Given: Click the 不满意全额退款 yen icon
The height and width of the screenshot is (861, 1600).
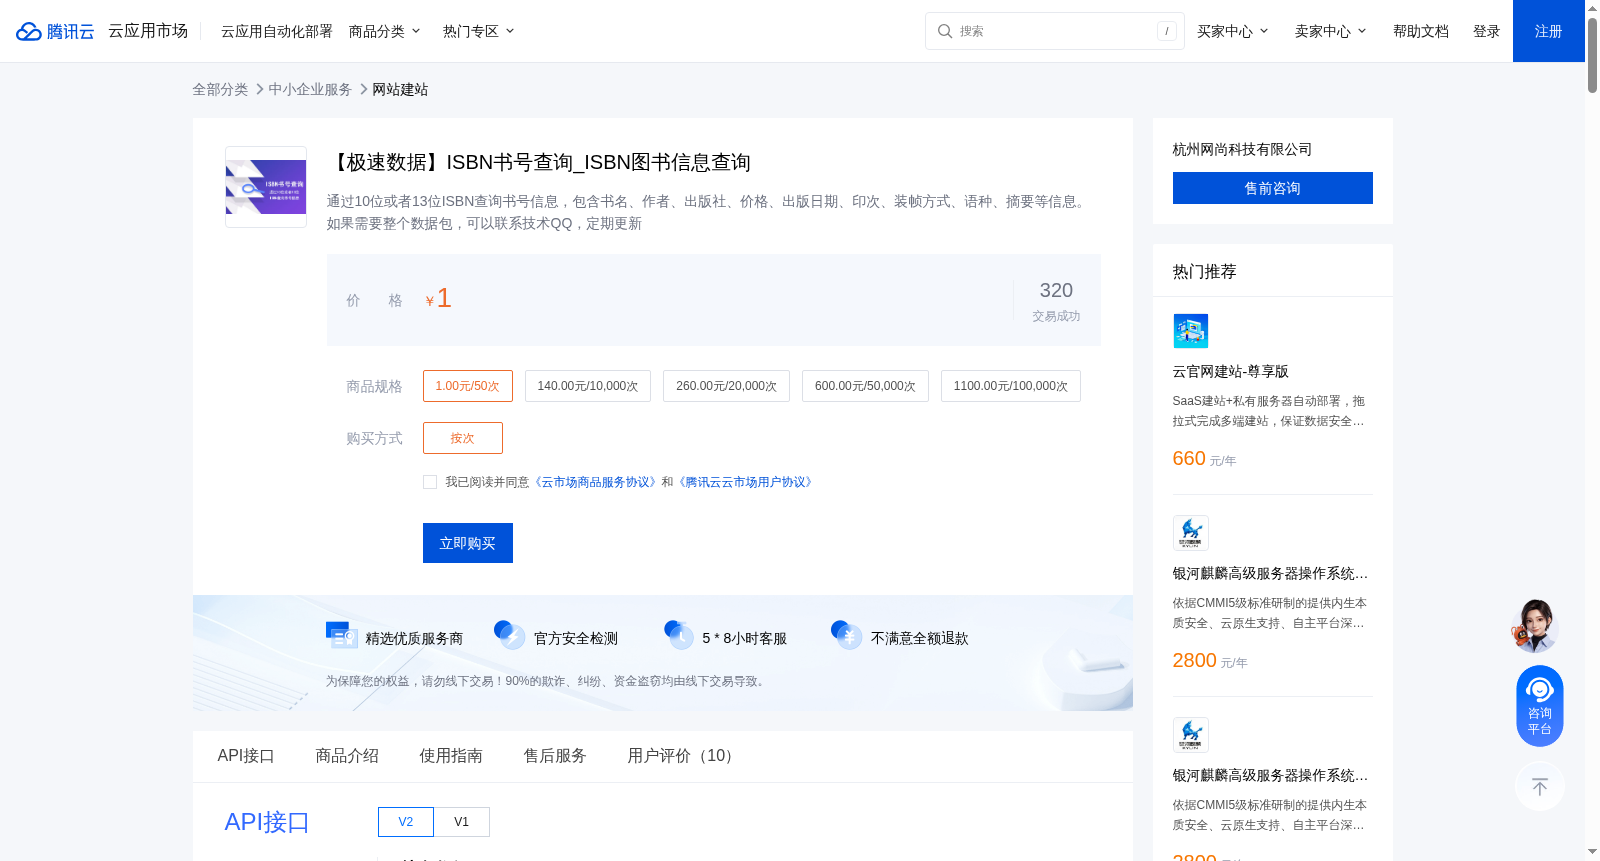Looking at the screenshot, I should click(846, 634).
